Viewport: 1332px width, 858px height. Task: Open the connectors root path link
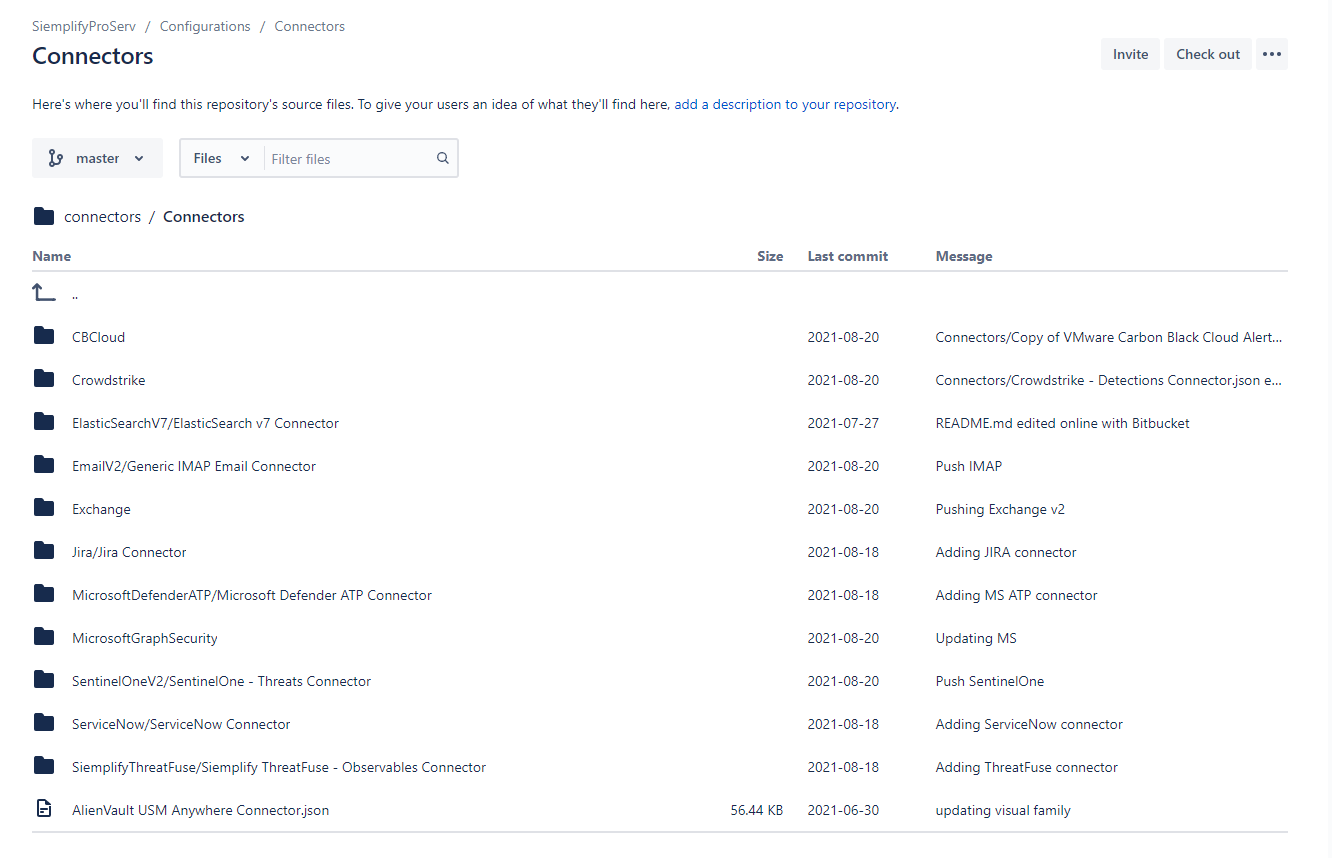[x=102, y=217]
